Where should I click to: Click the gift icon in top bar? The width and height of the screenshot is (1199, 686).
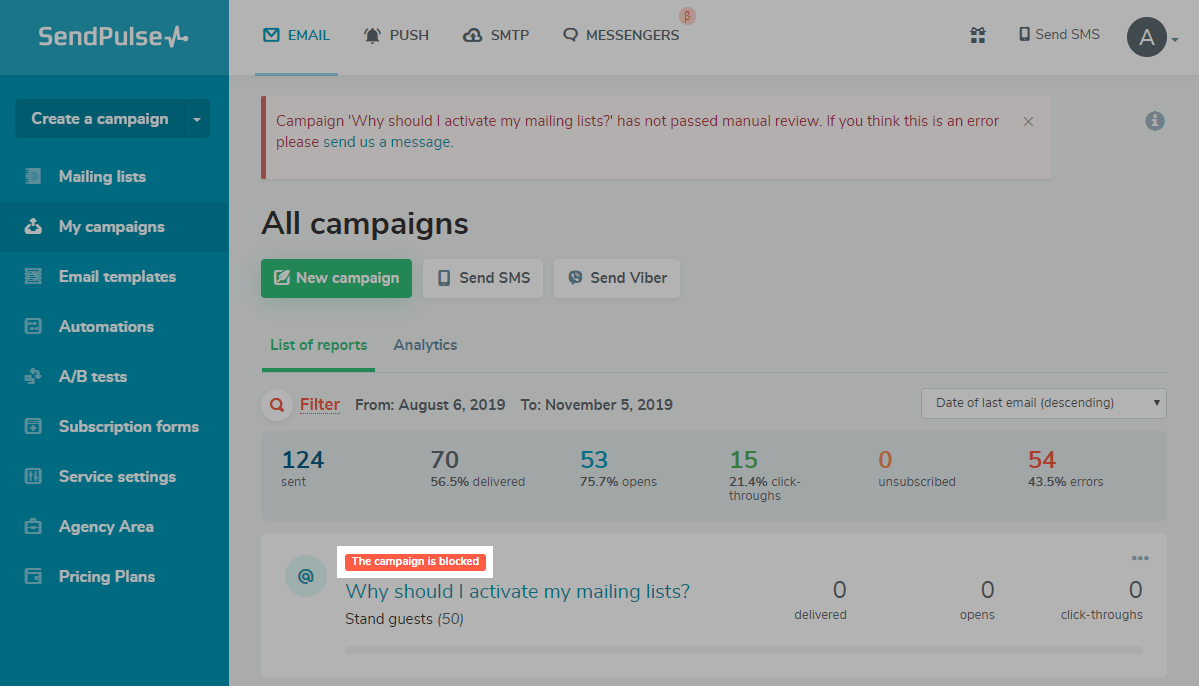point(977,35)
